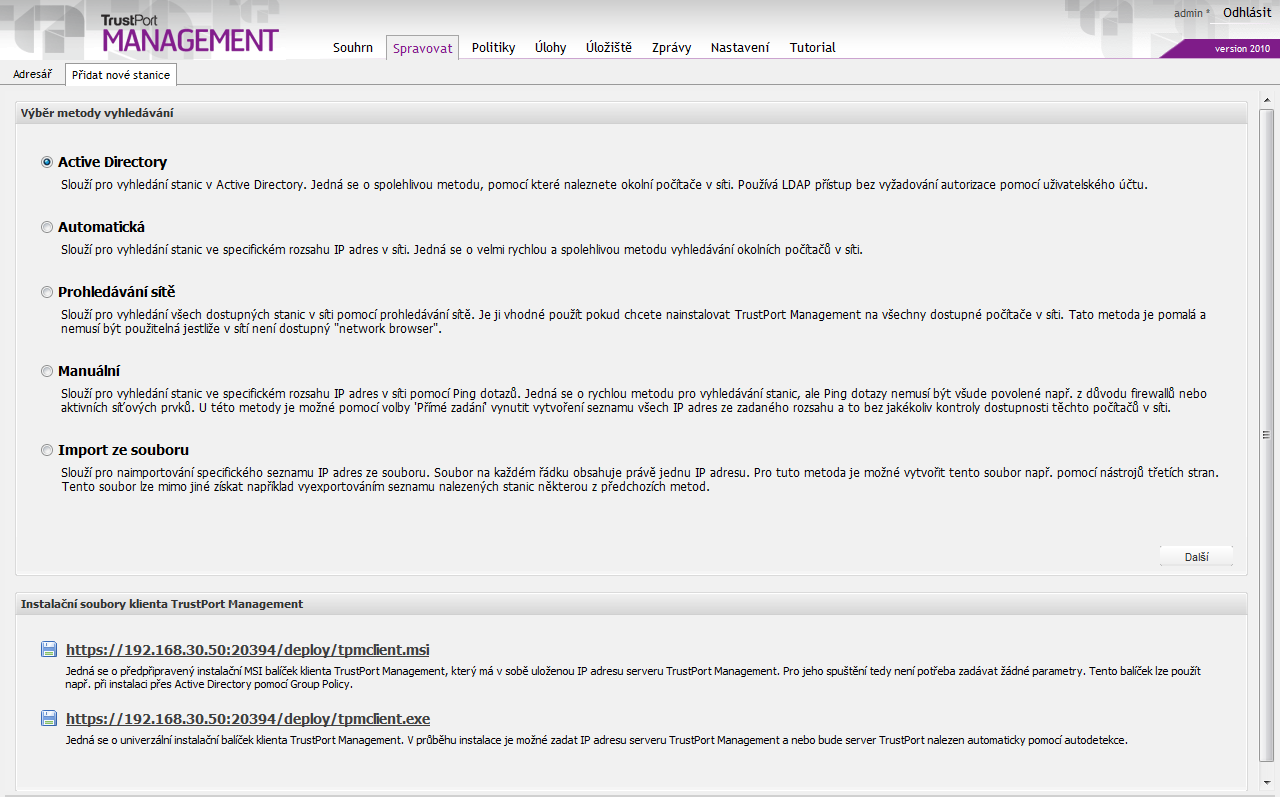
Task: Open the tpmclient.msi download link
Action: click(248, 650)
